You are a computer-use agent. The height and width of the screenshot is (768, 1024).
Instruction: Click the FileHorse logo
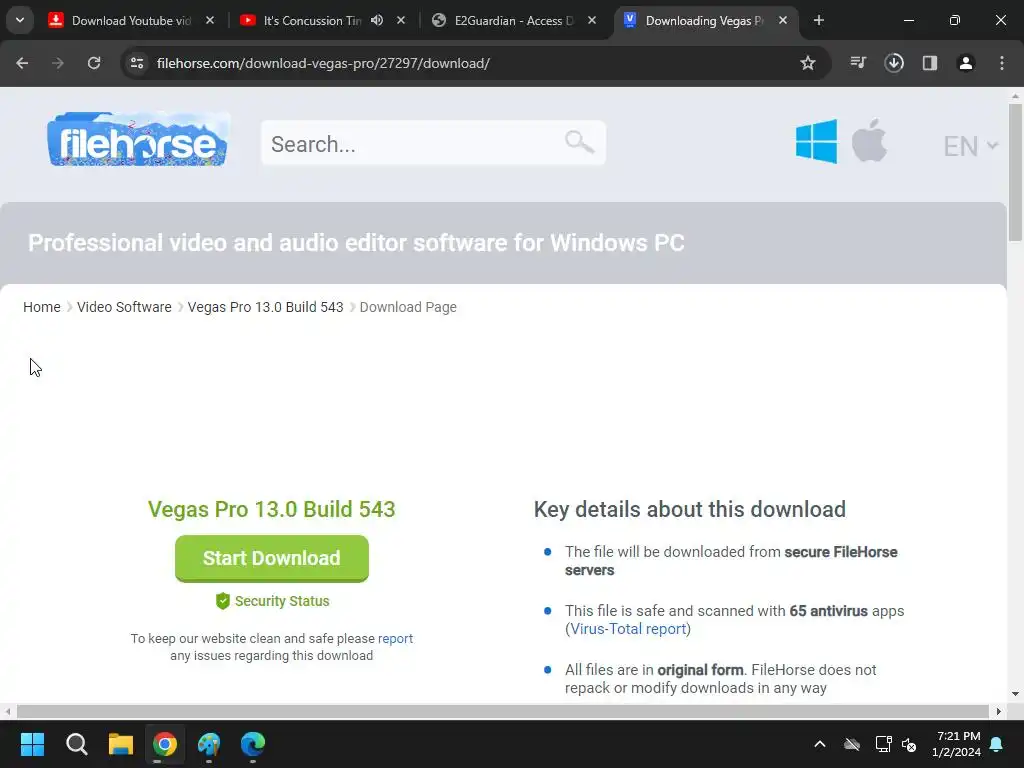point(138,139)
